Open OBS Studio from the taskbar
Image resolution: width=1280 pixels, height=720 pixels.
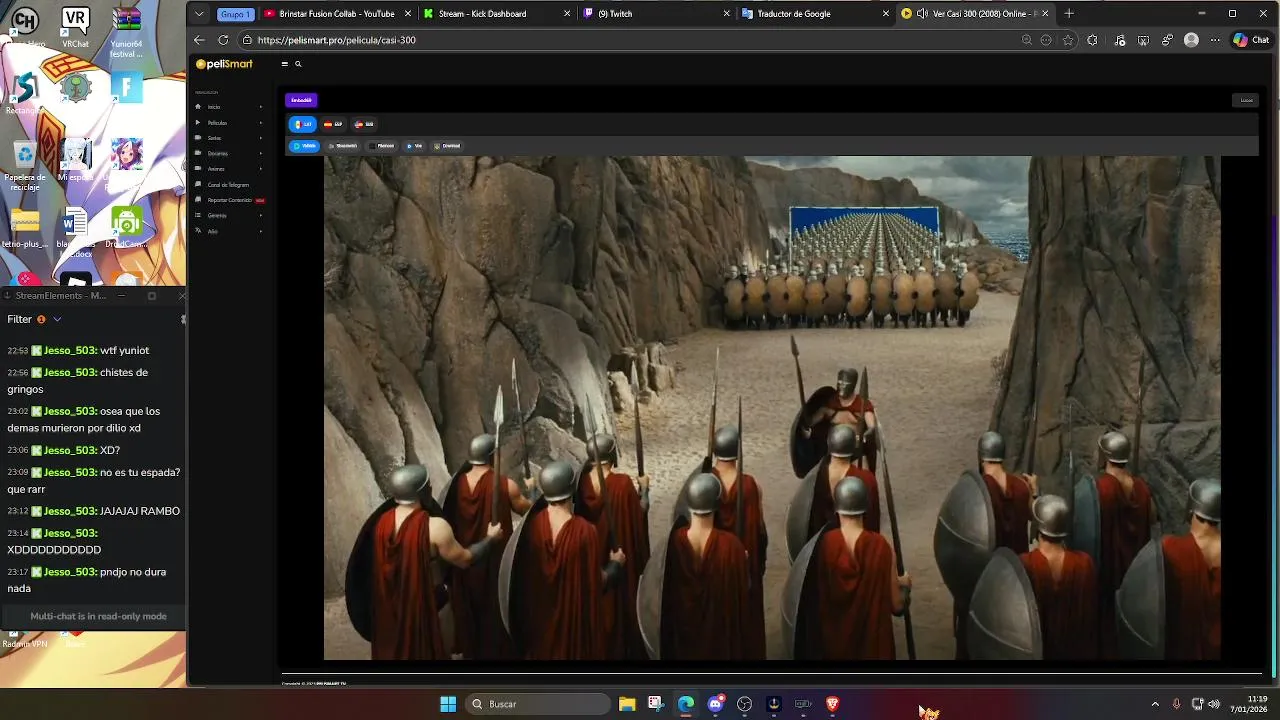[744, 704]
